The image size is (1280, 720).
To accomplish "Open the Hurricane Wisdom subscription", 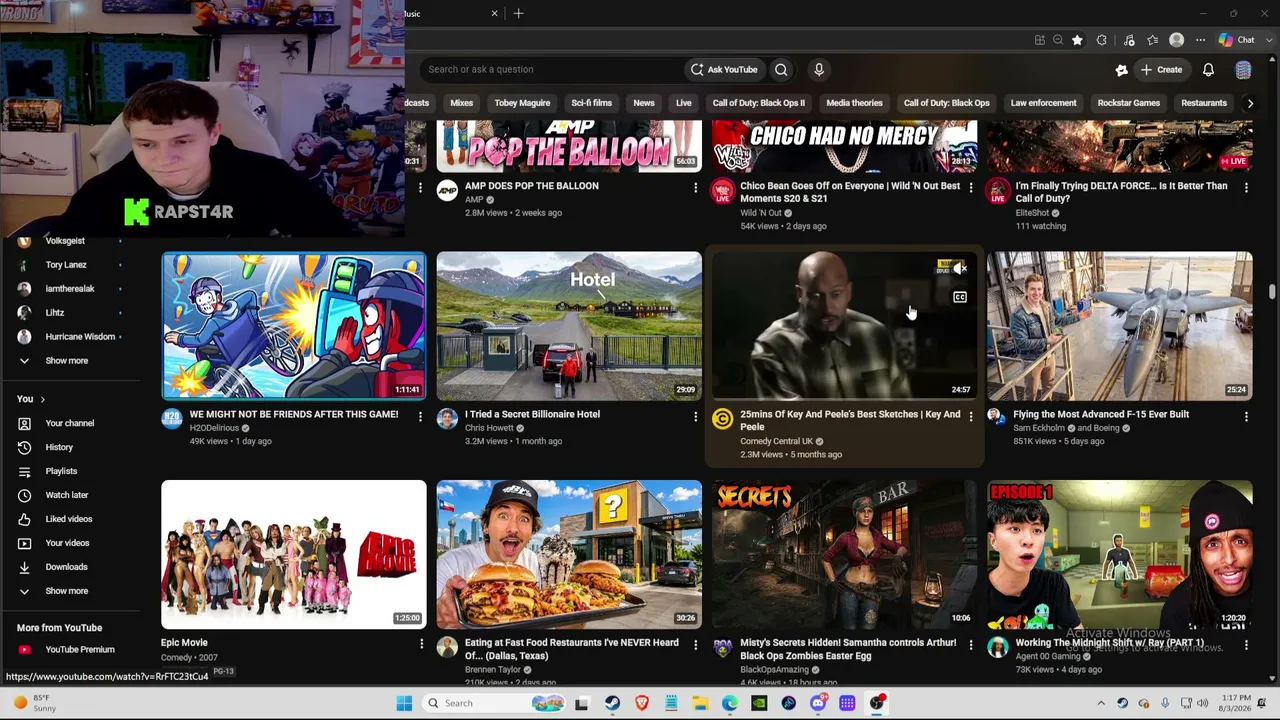I will point(80,337).
